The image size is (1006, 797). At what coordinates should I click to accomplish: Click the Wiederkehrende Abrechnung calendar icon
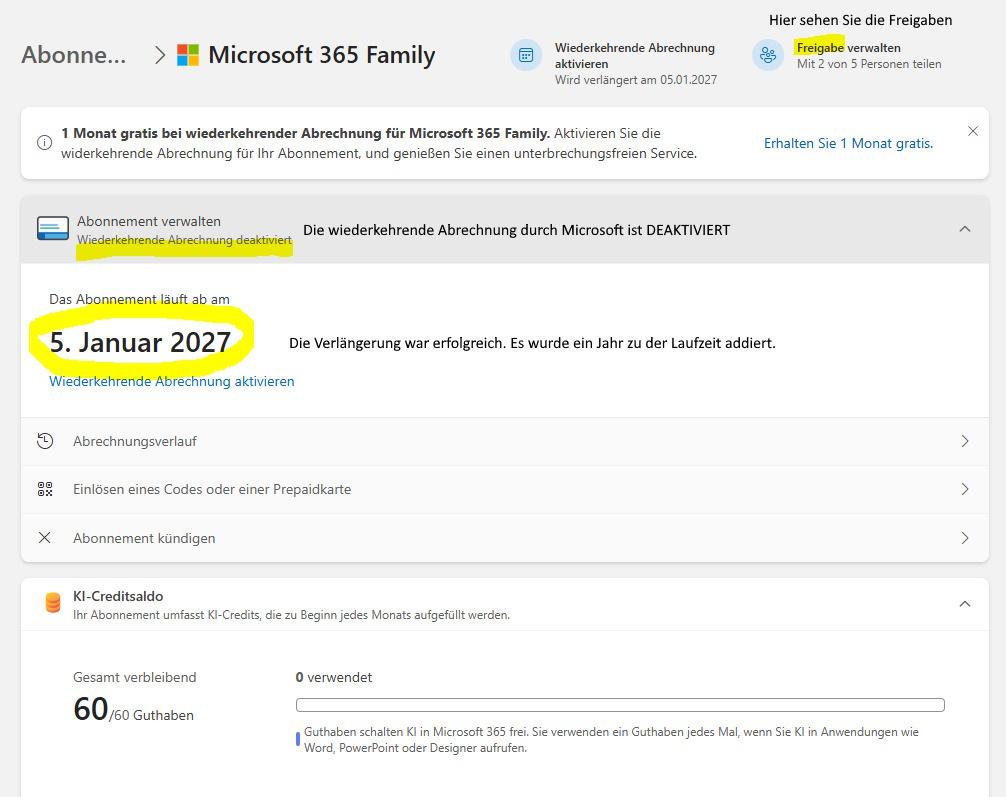click(x=525, y=55)
